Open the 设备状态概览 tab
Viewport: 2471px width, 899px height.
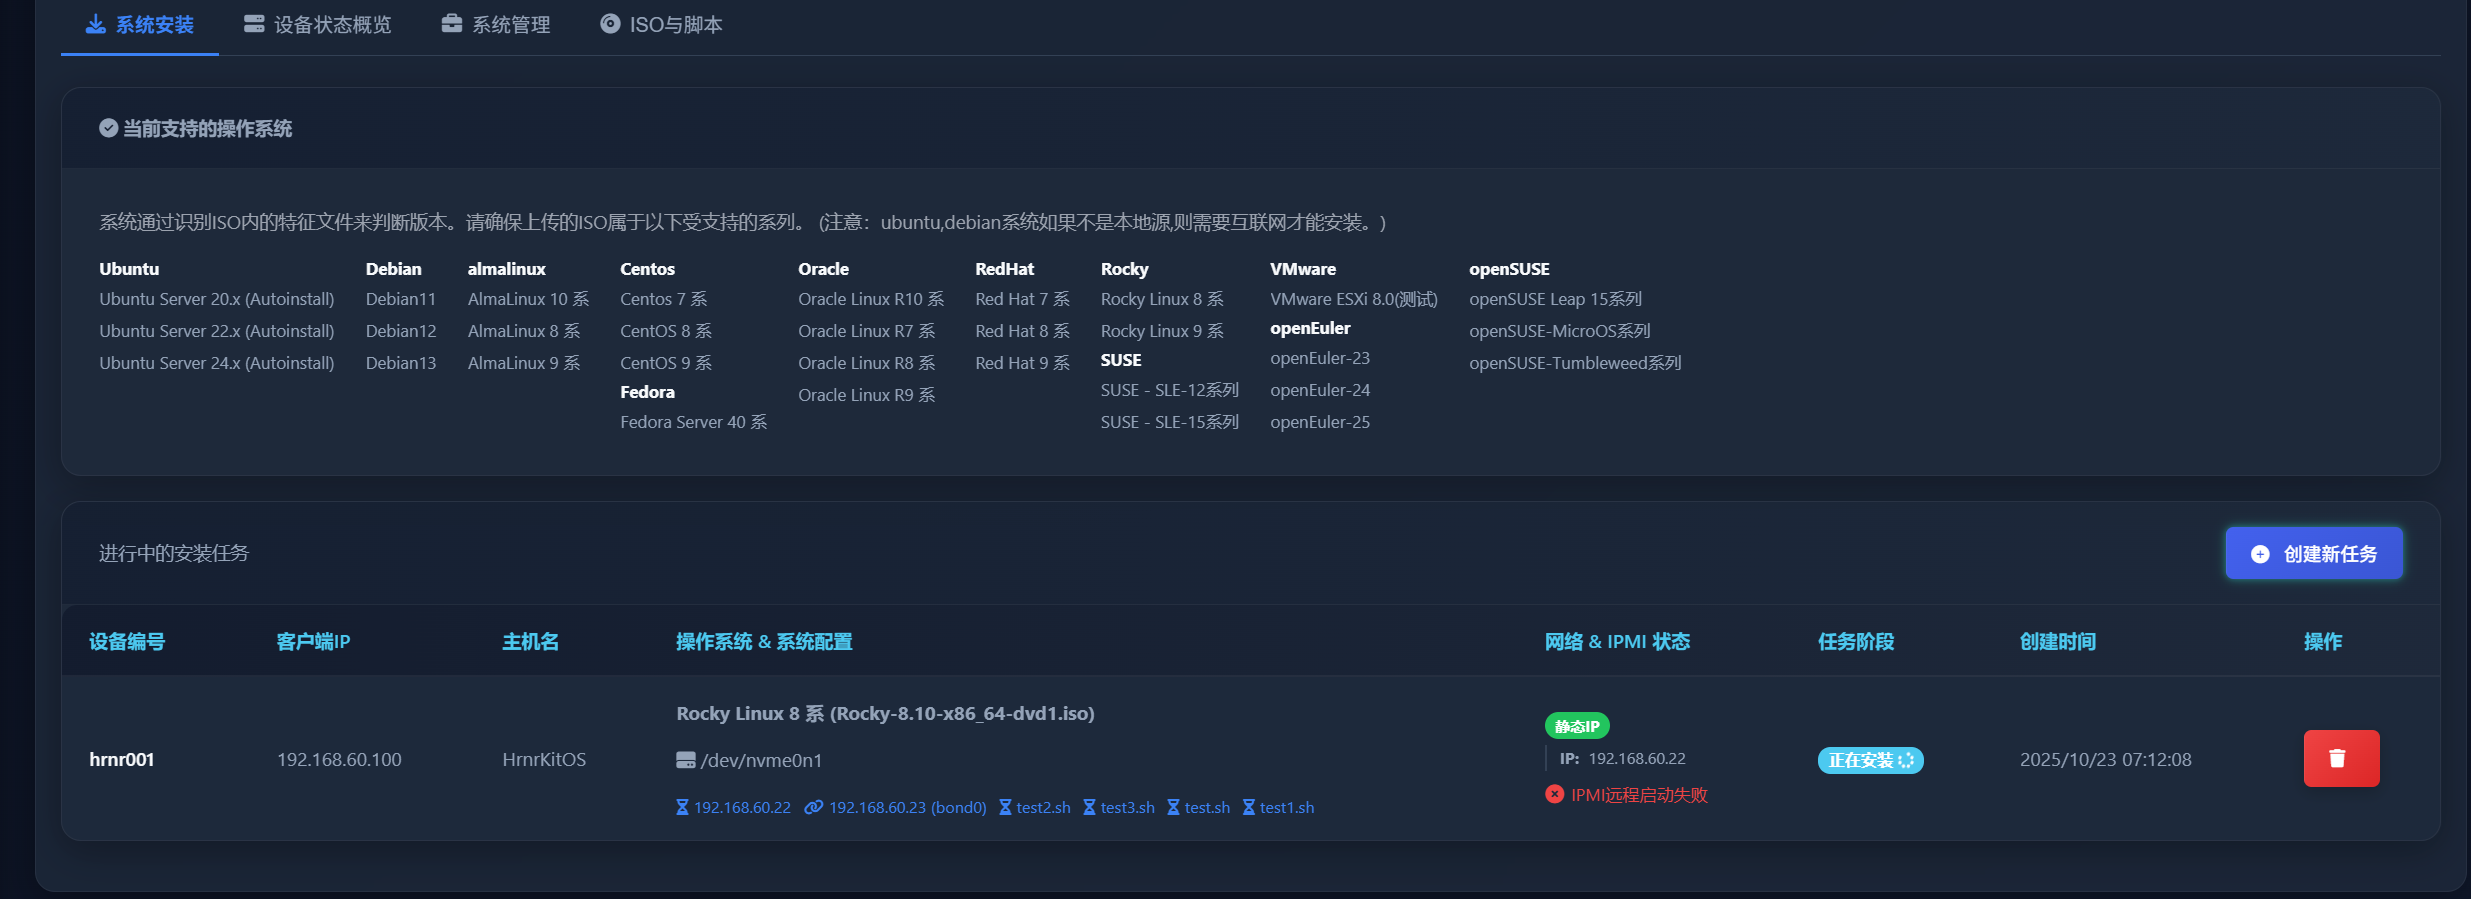point(331,25)
